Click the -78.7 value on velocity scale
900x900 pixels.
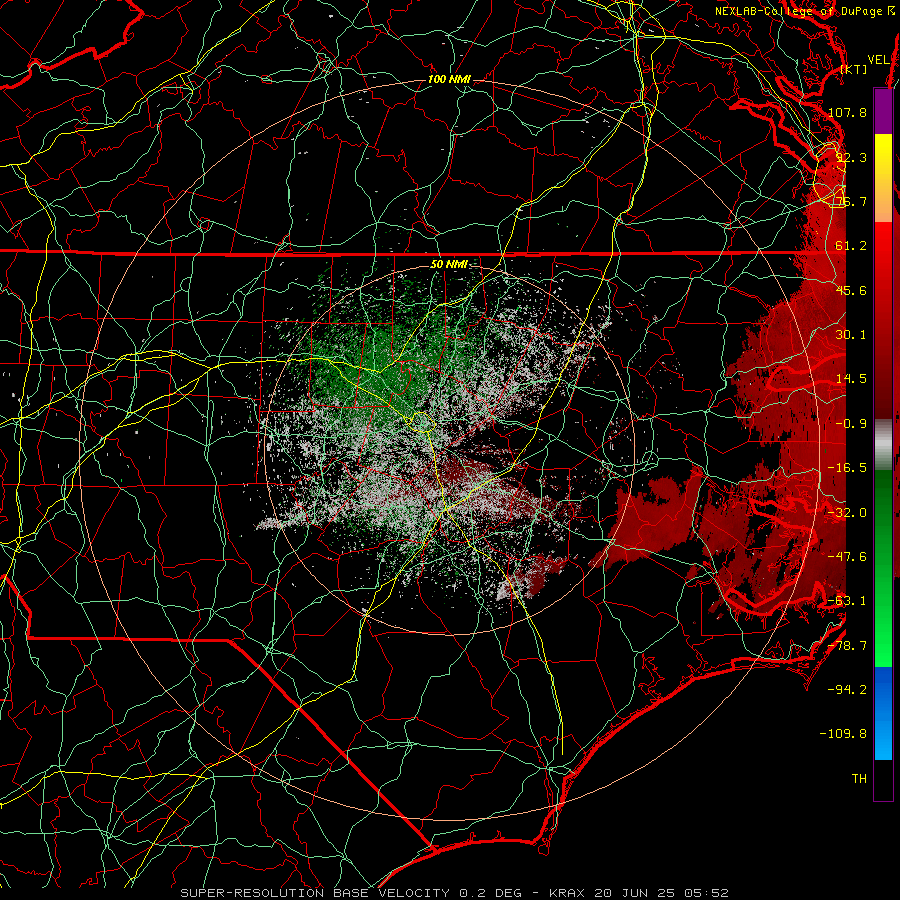point(847,646)
